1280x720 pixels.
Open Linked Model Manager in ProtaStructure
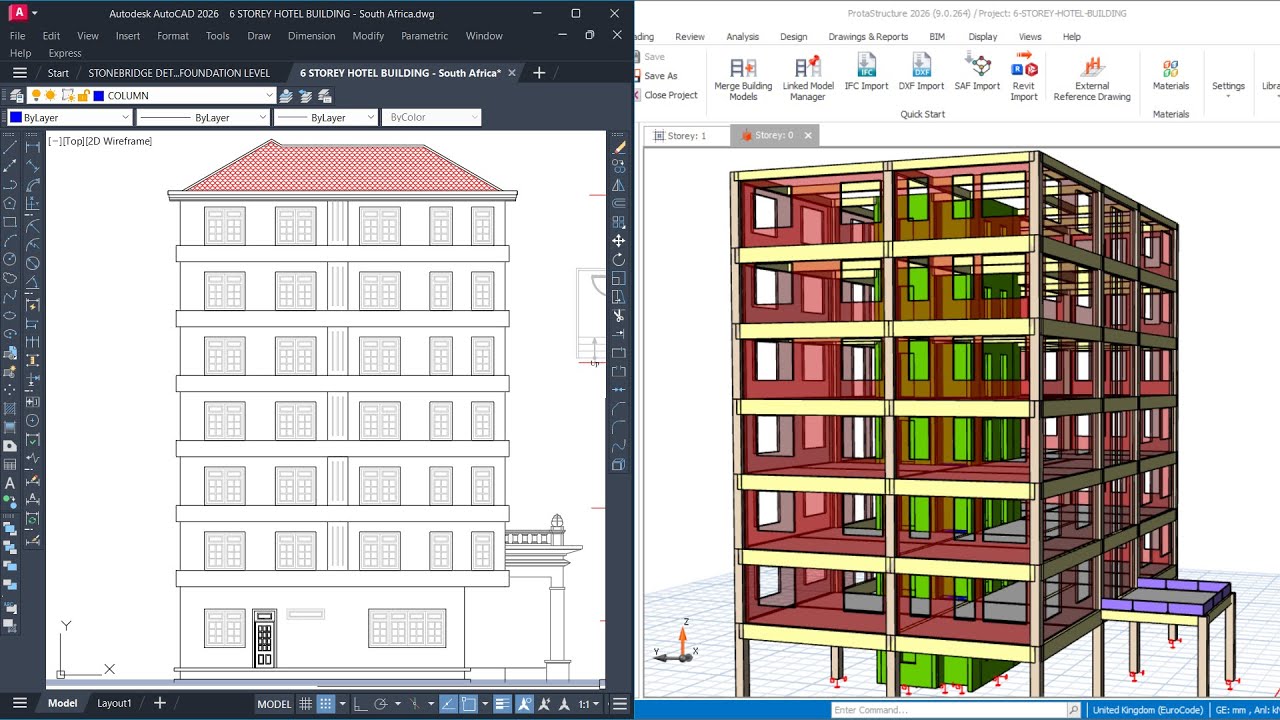[x=808, y=77]
